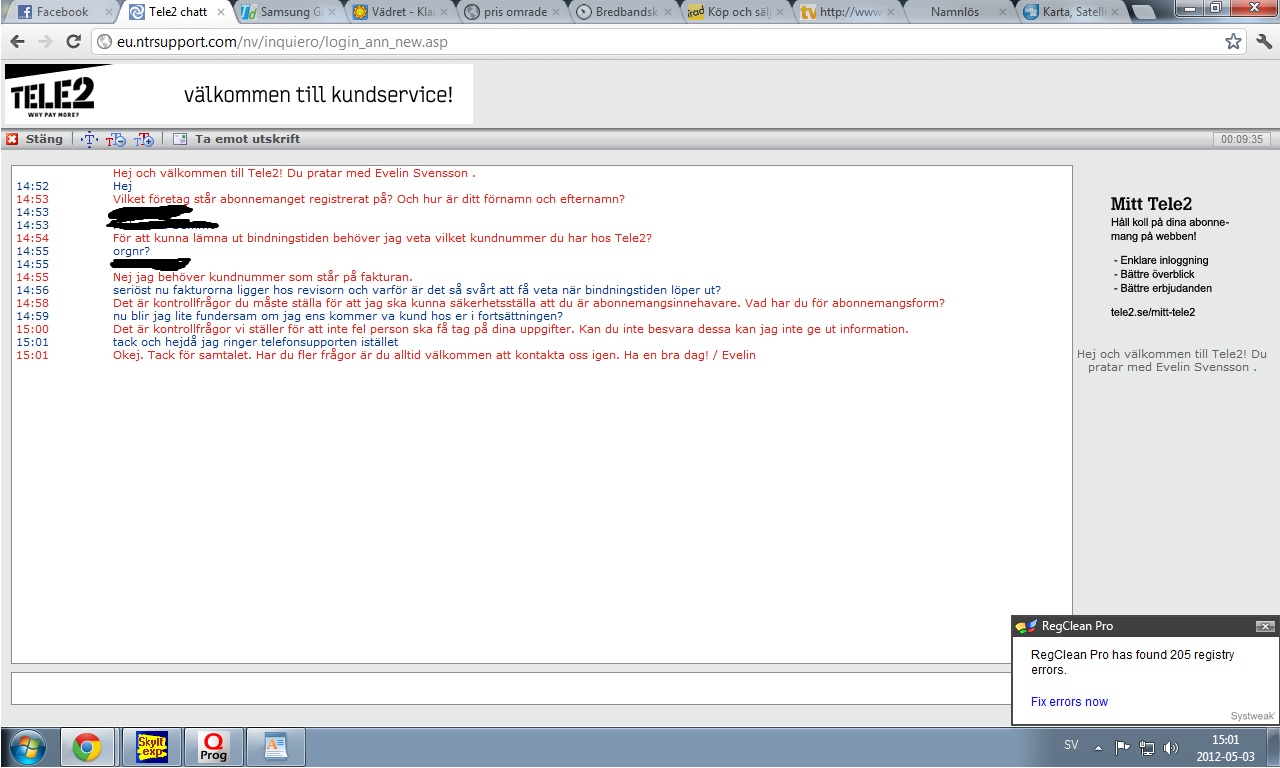Click the Ta emot utskrift button
This screenshot has height=768, width=1280.
coord(247,139)
